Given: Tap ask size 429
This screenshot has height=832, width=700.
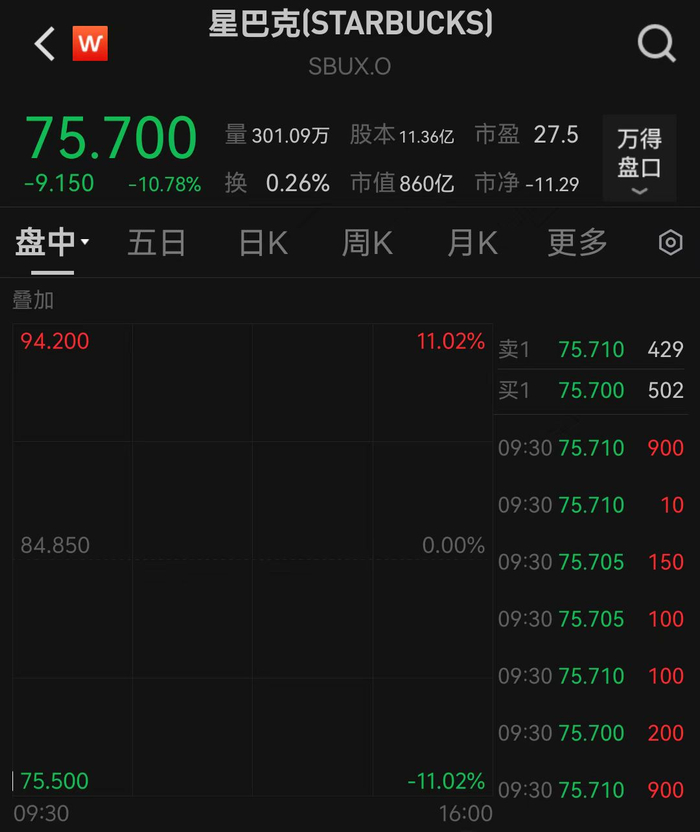Looking at the screenshot, I should pyautogui.click(x=666, y=349).
